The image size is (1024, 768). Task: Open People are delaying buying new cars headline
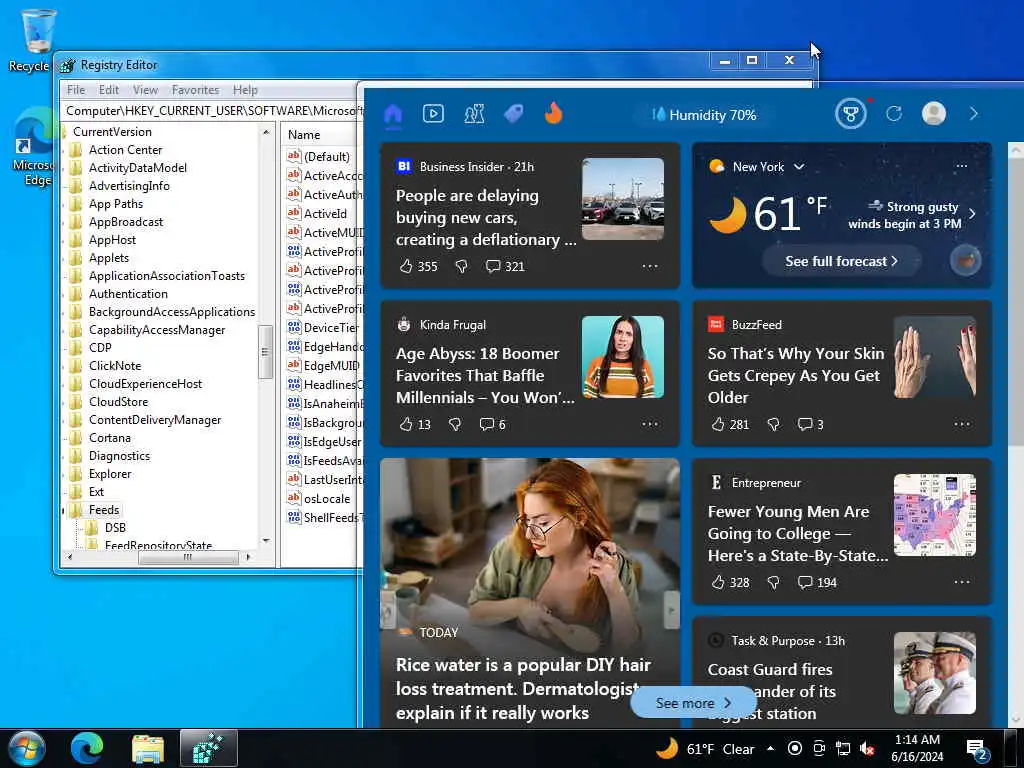(485, 218)
